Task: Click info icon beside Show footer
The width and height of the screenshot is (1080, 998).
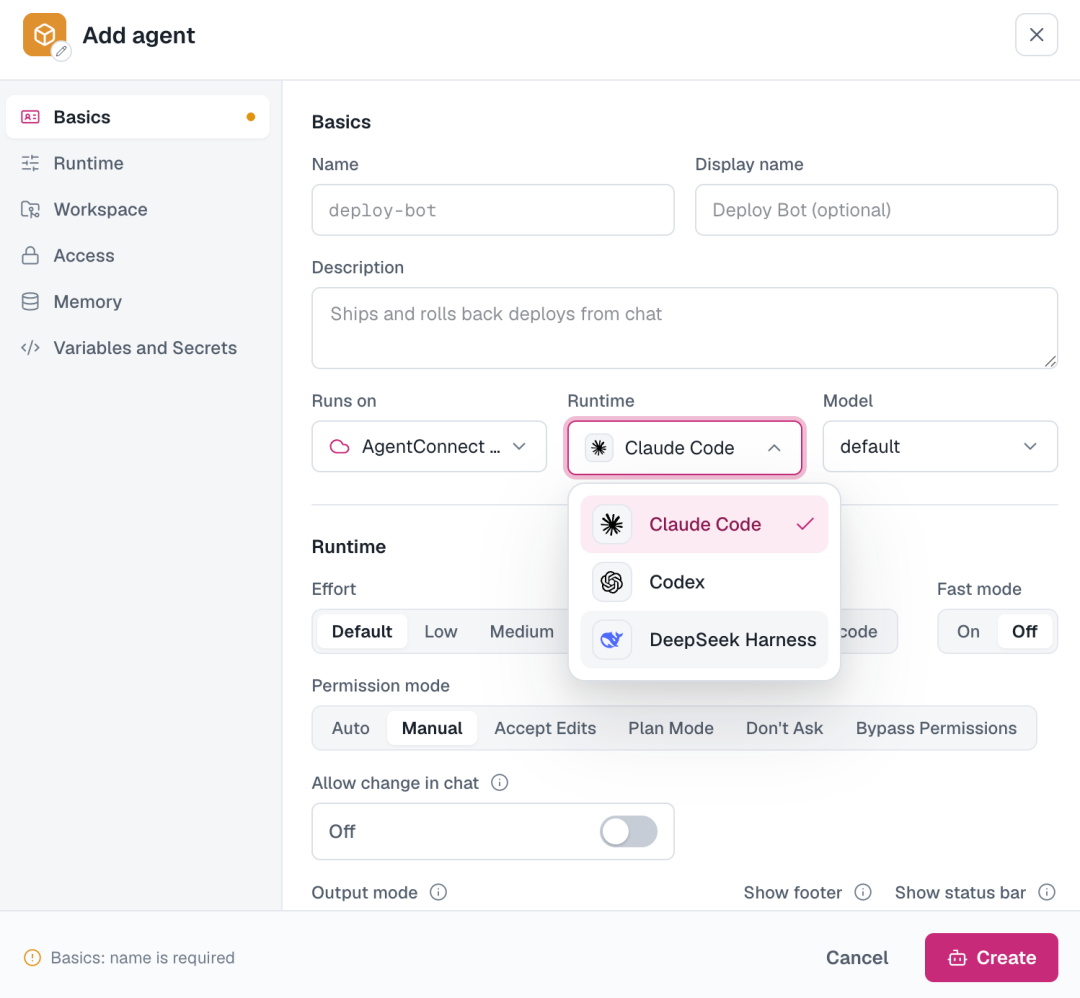Action: [x=863, y=892]
